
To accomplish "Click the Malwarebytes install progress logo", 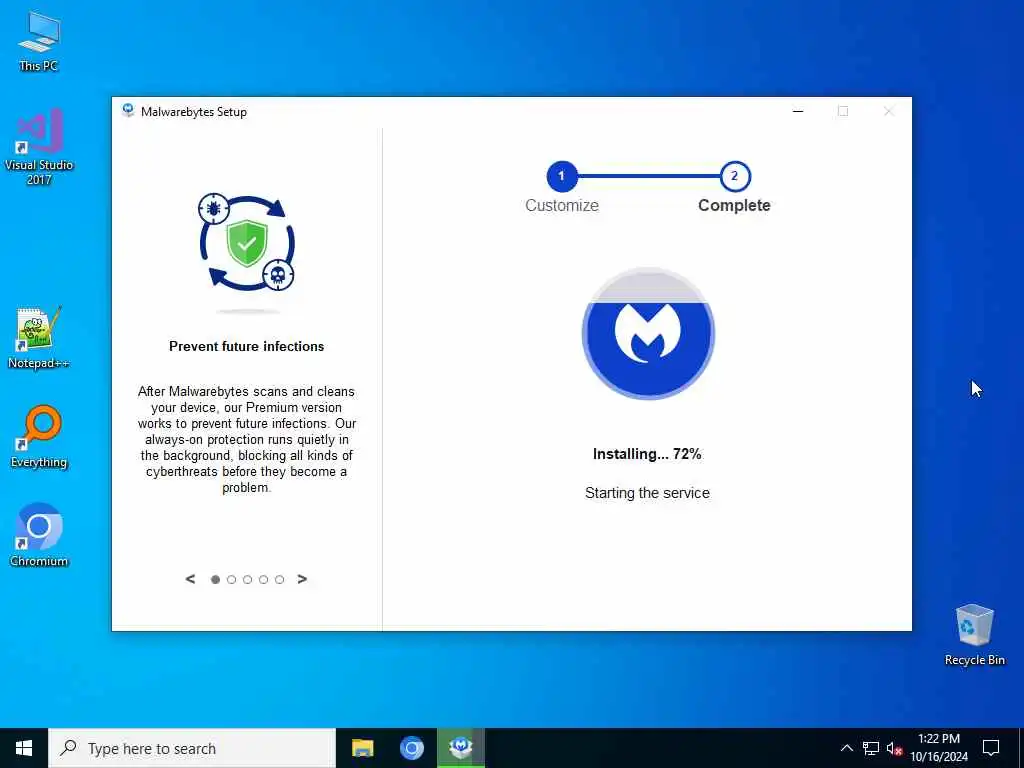I will 648,333.
